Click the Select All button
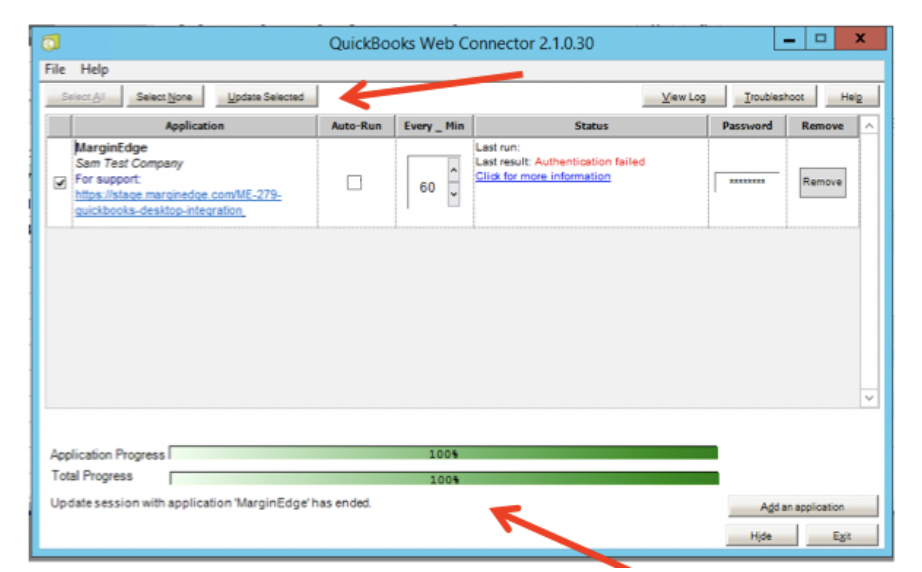The image size is (922, 572). click(x=83, y=96)
